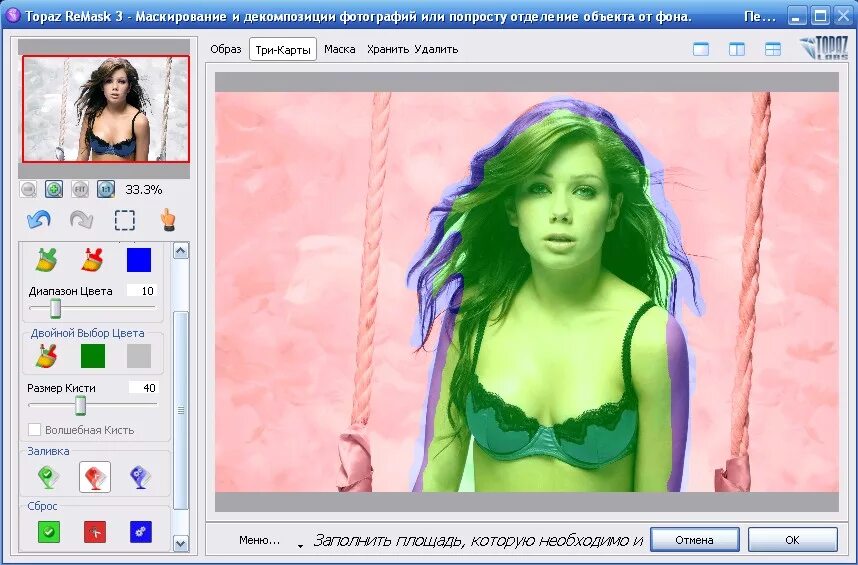Screen dimensions: 858x565
Task: Click the navigator thumbnail preview
Action: (x=106, y=108)
